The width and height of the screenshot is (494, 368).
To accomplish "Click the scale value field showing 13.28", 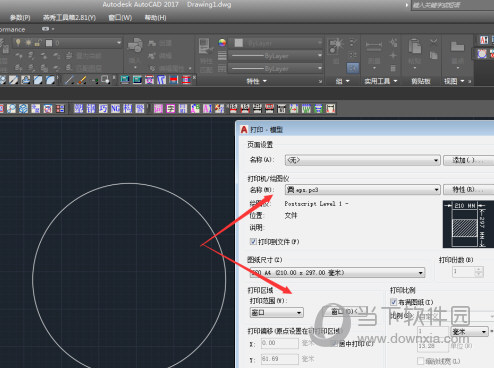I will tap(433, 347).
